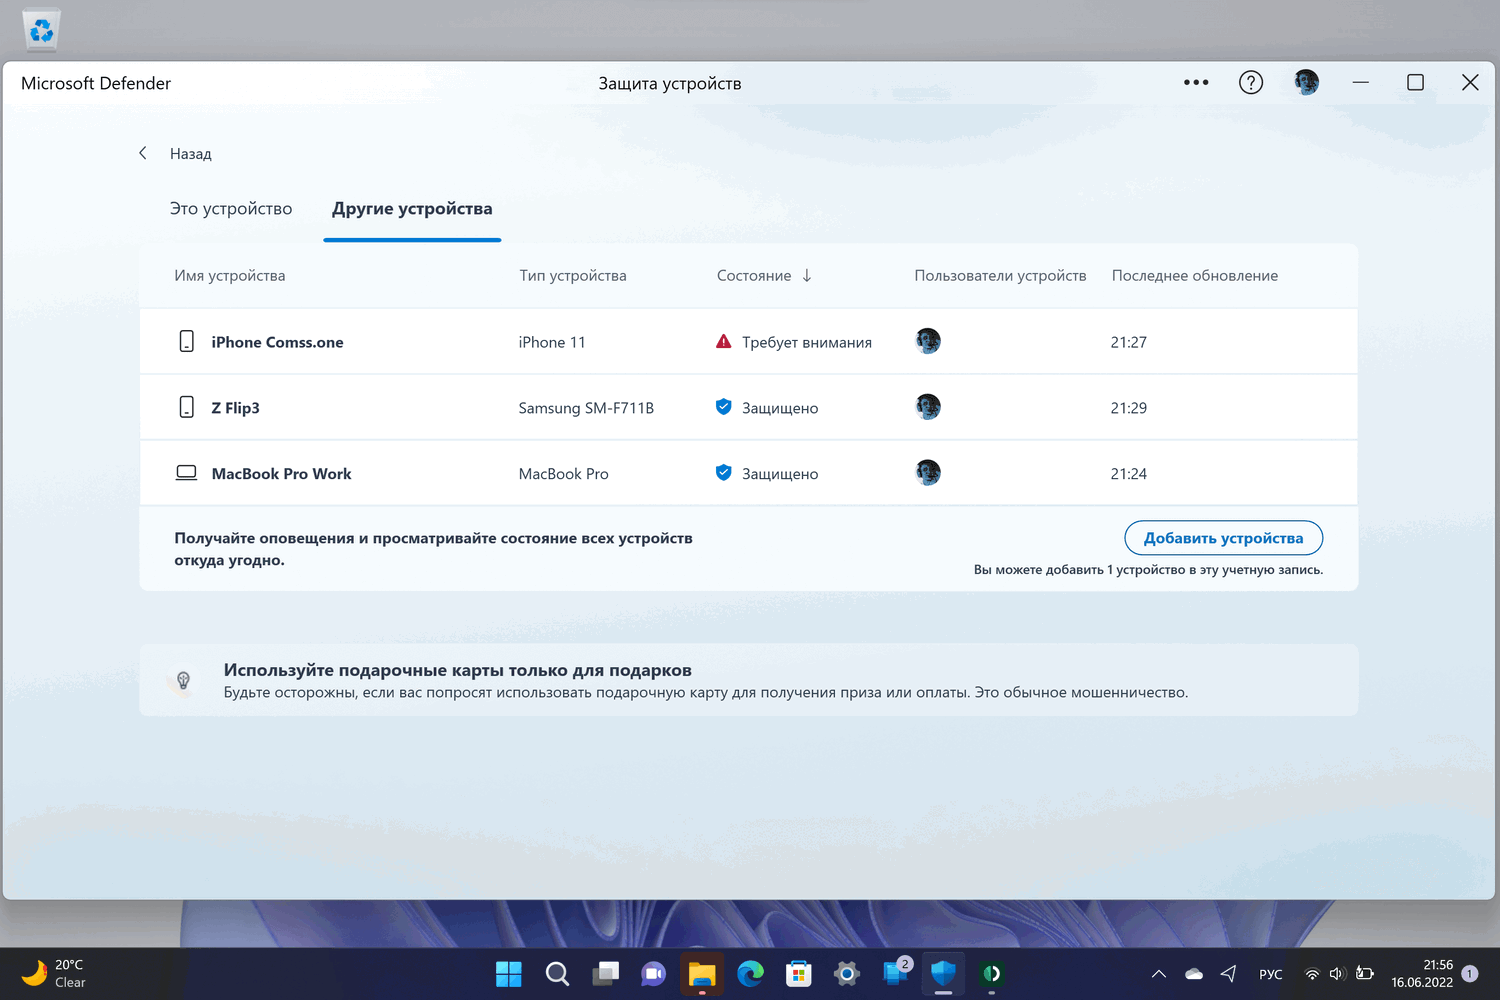Click the Microsoft Defender app title

pos(96,83)
